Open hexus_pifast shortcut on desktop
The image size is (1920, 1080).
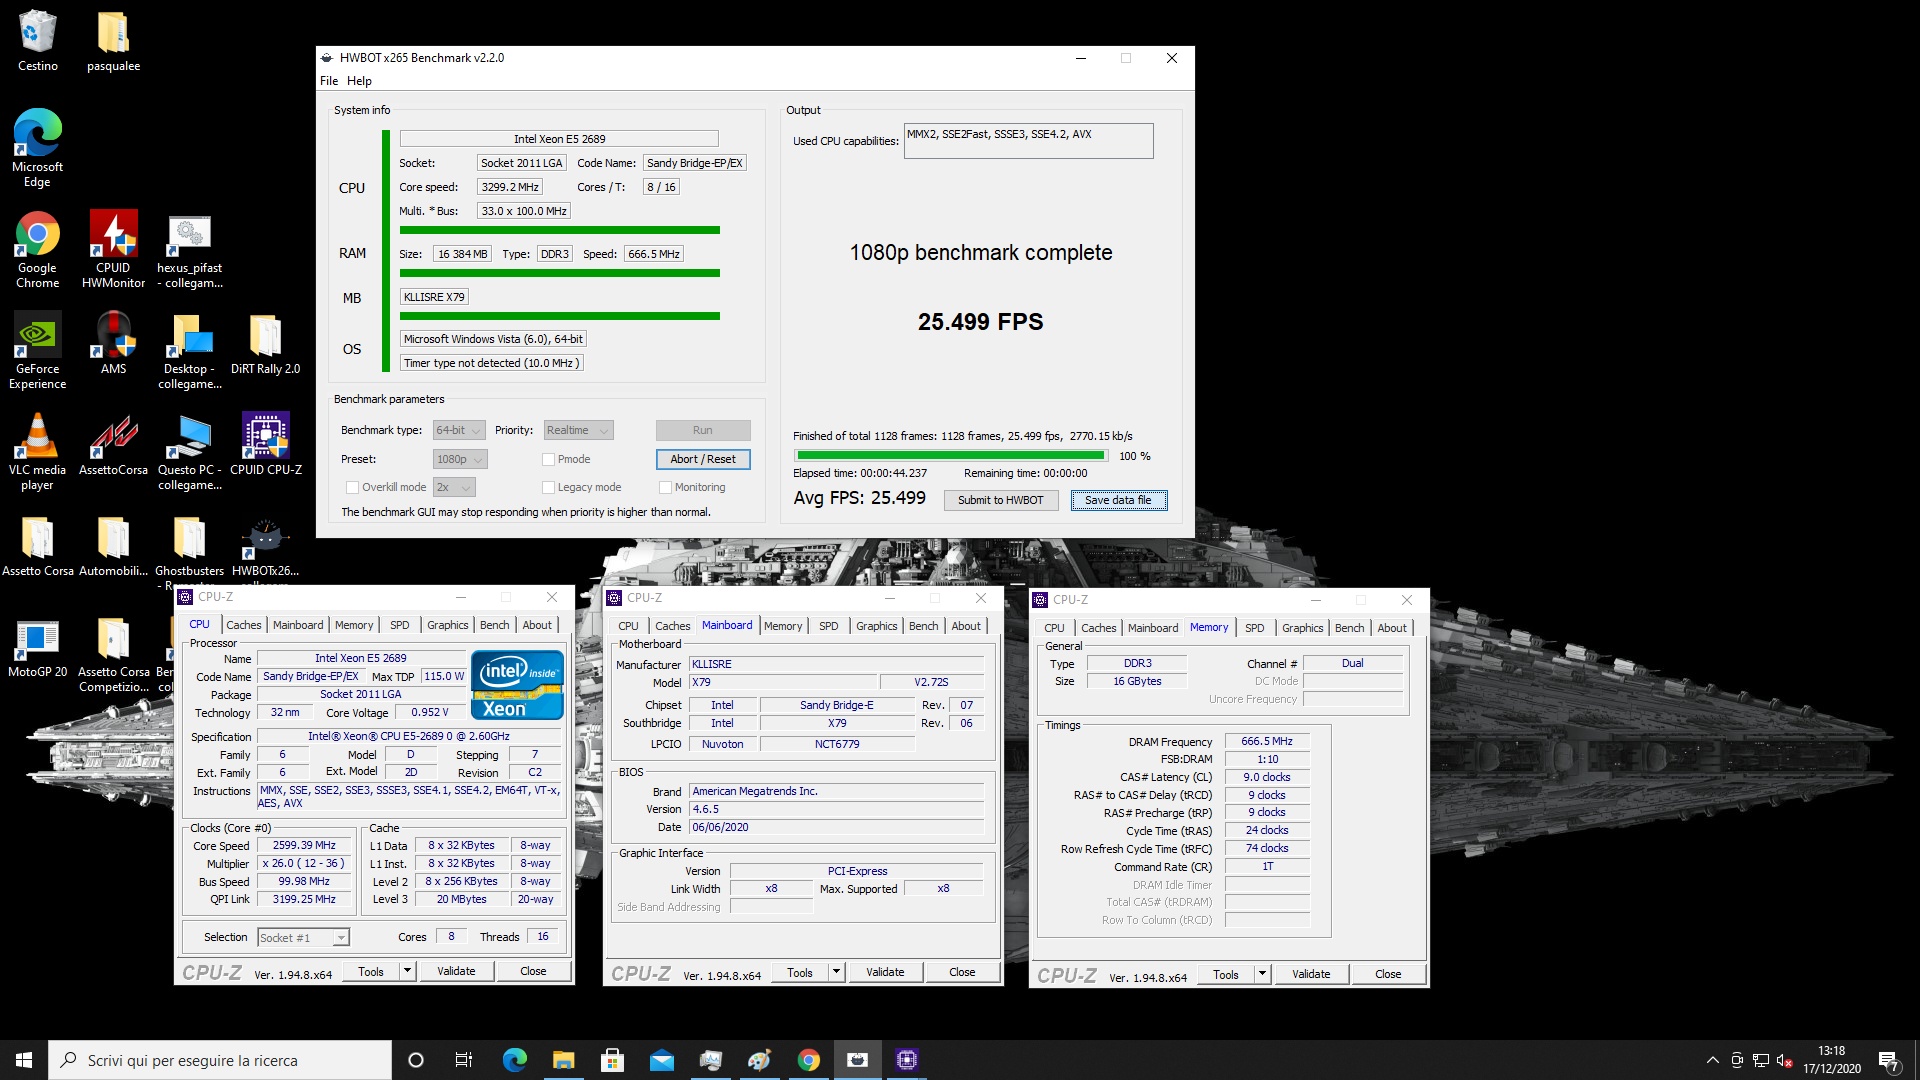click(x=189, y=250)
